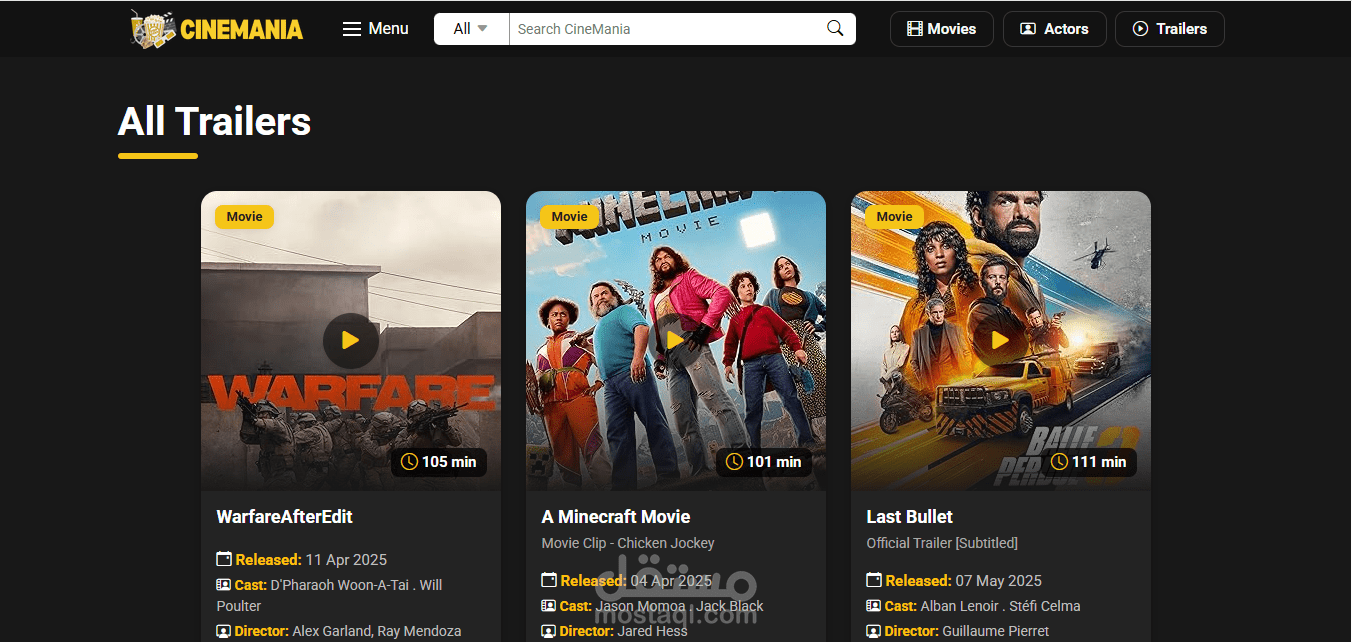The width and height of the screenshot is (1352, 642).
Task: Open the Actors page
Action: click(x=1054, y=29)
